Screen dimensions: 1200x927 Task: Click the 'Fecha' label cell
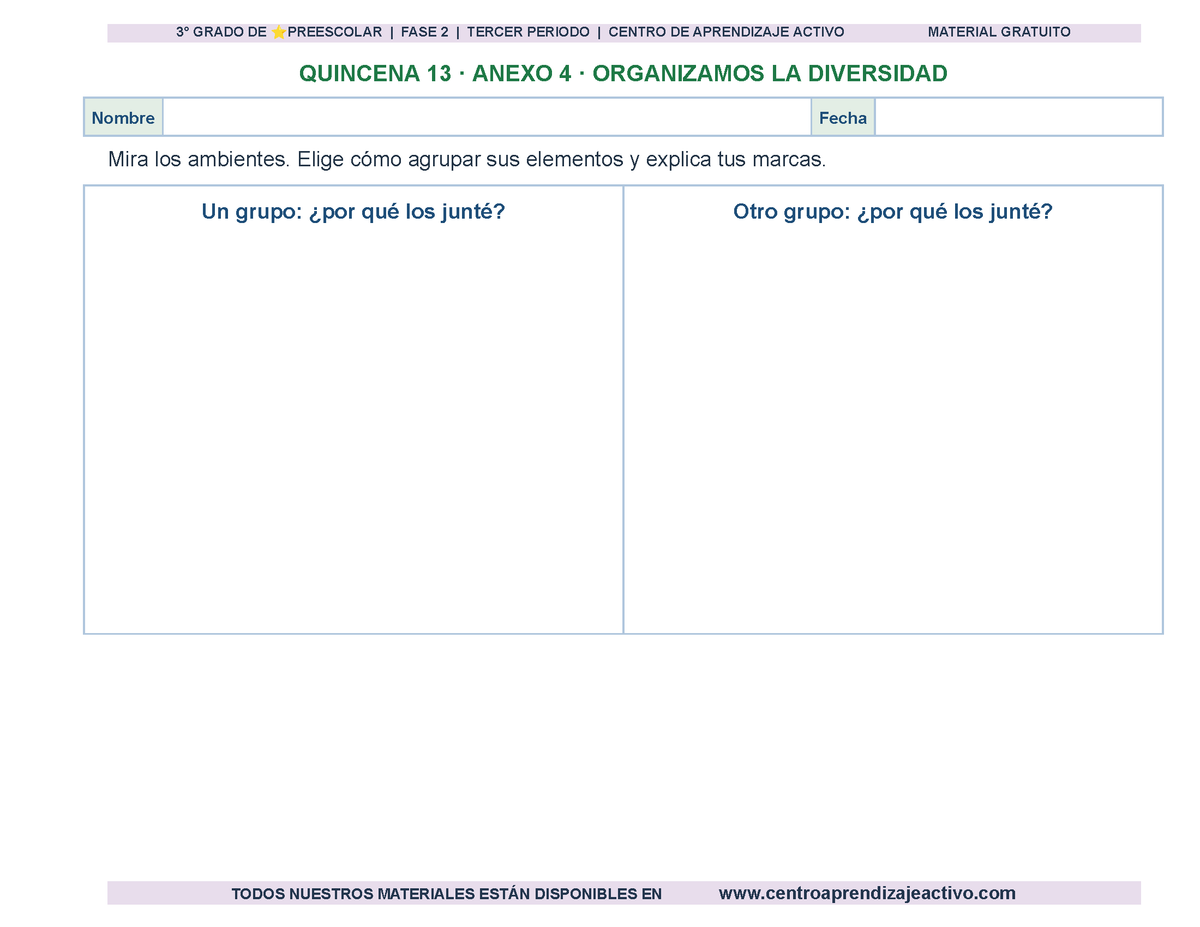tap(843, 117)
